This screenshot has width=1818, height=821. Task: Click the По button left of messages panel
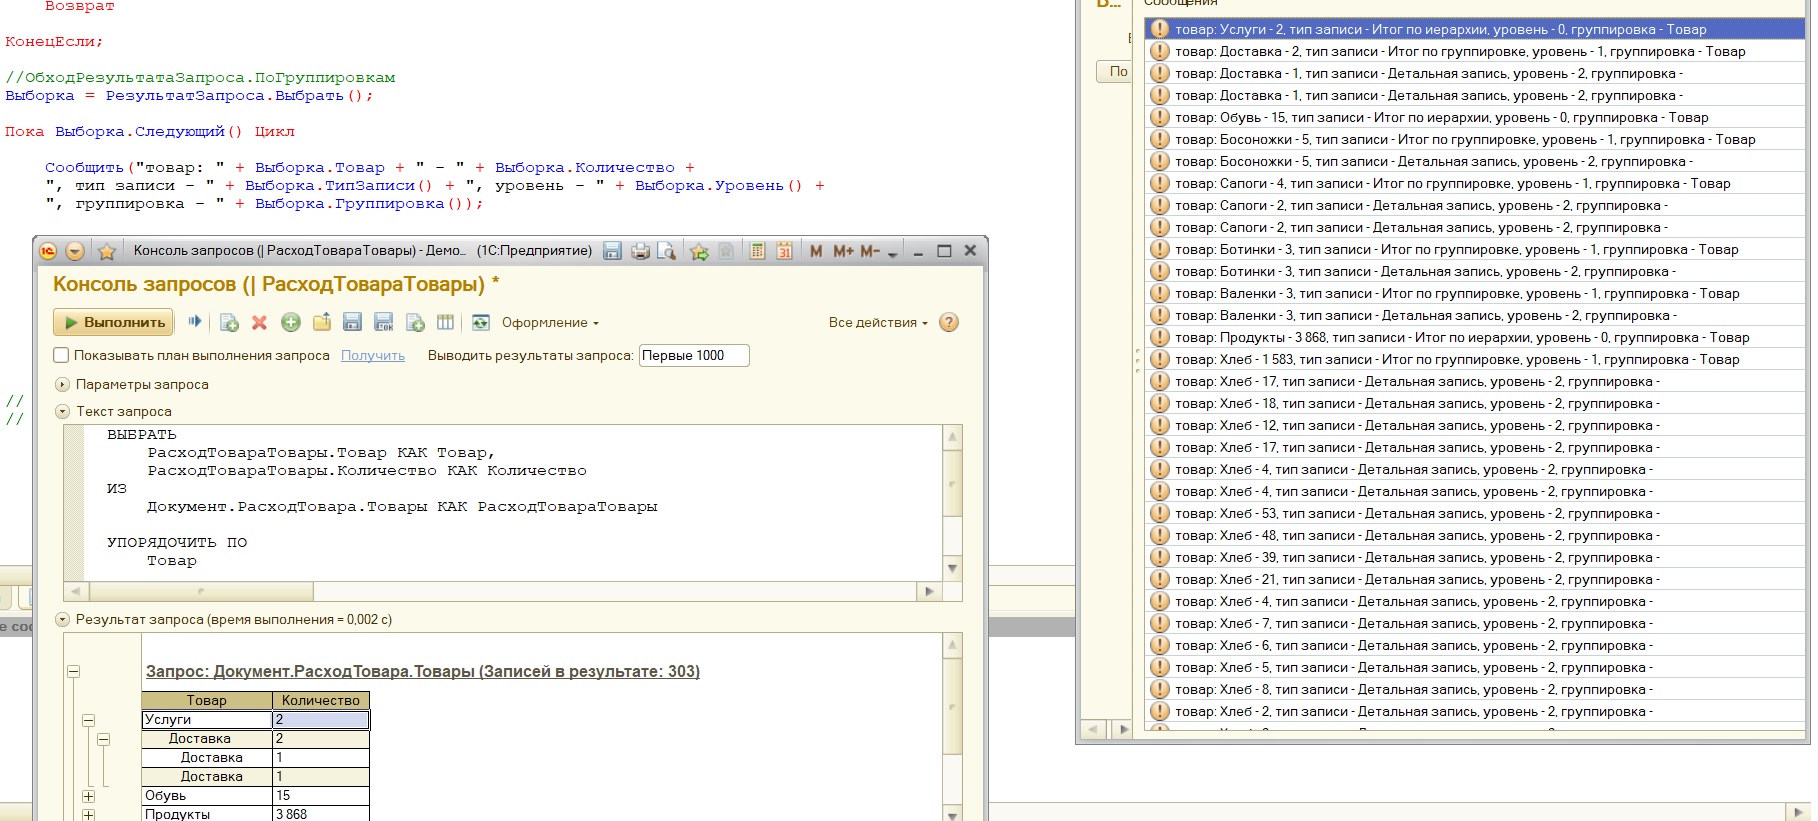[1116, 71]
